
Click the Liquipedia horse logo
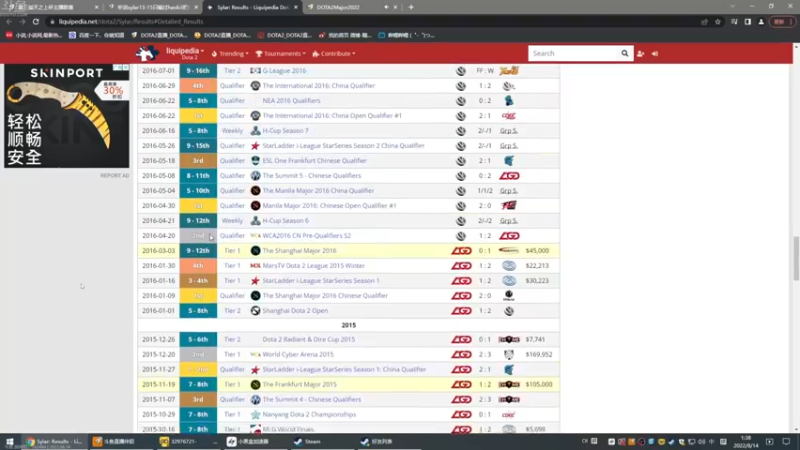click(x=147, y=53)
